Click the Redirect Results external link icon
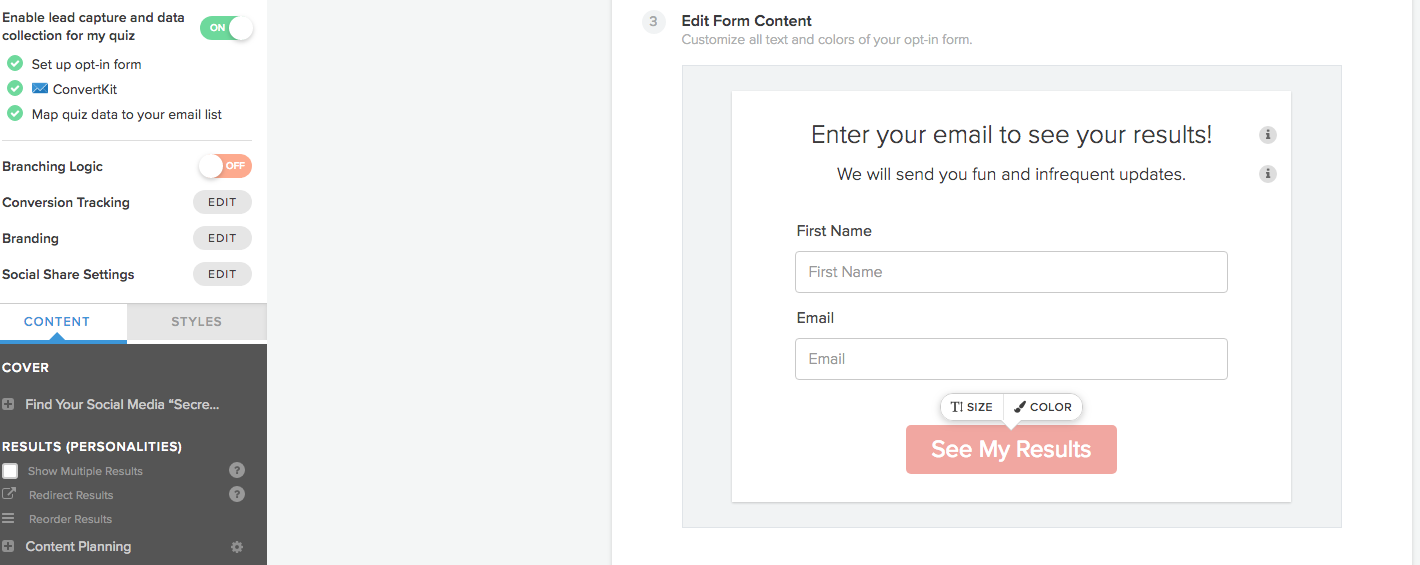 [x=9, y=494]
